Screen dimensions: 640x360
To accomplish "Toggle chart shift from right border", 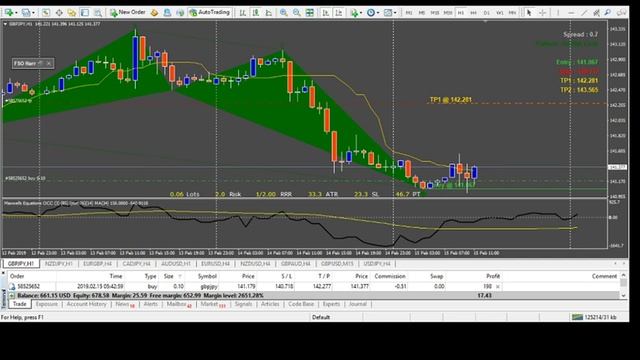I will coord(339,13).
